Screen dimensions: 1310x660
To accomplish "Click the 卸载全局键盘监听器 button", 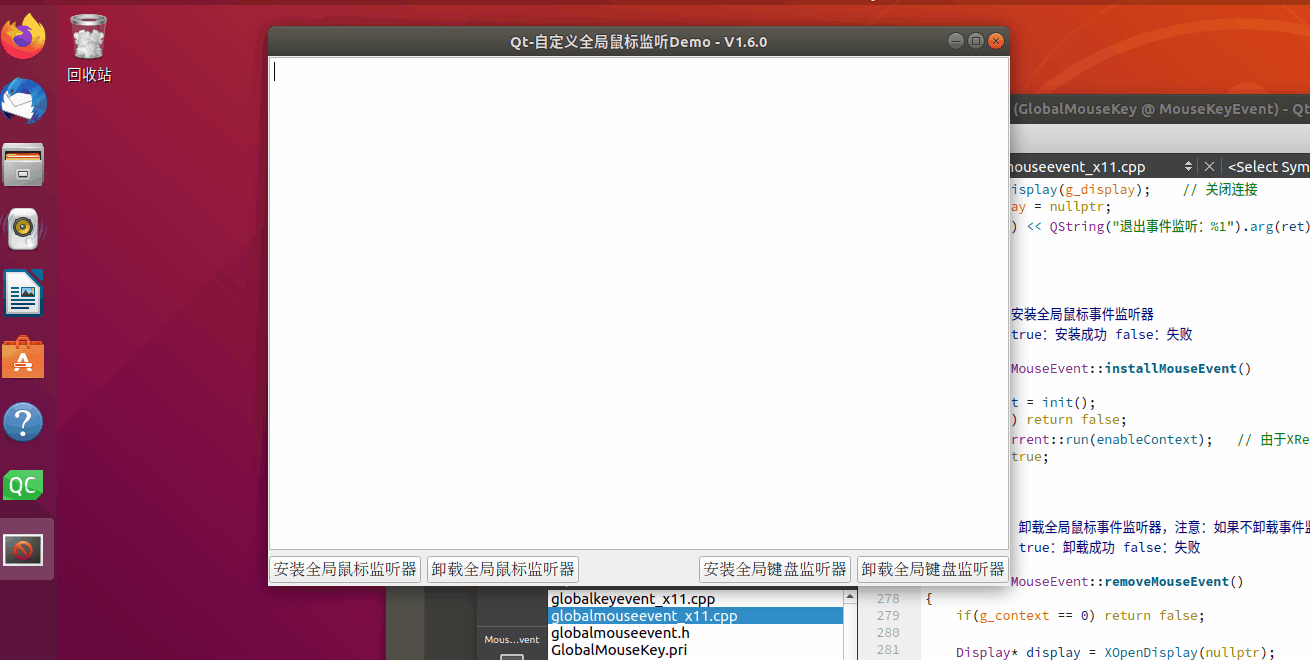I will pos(932,569).
